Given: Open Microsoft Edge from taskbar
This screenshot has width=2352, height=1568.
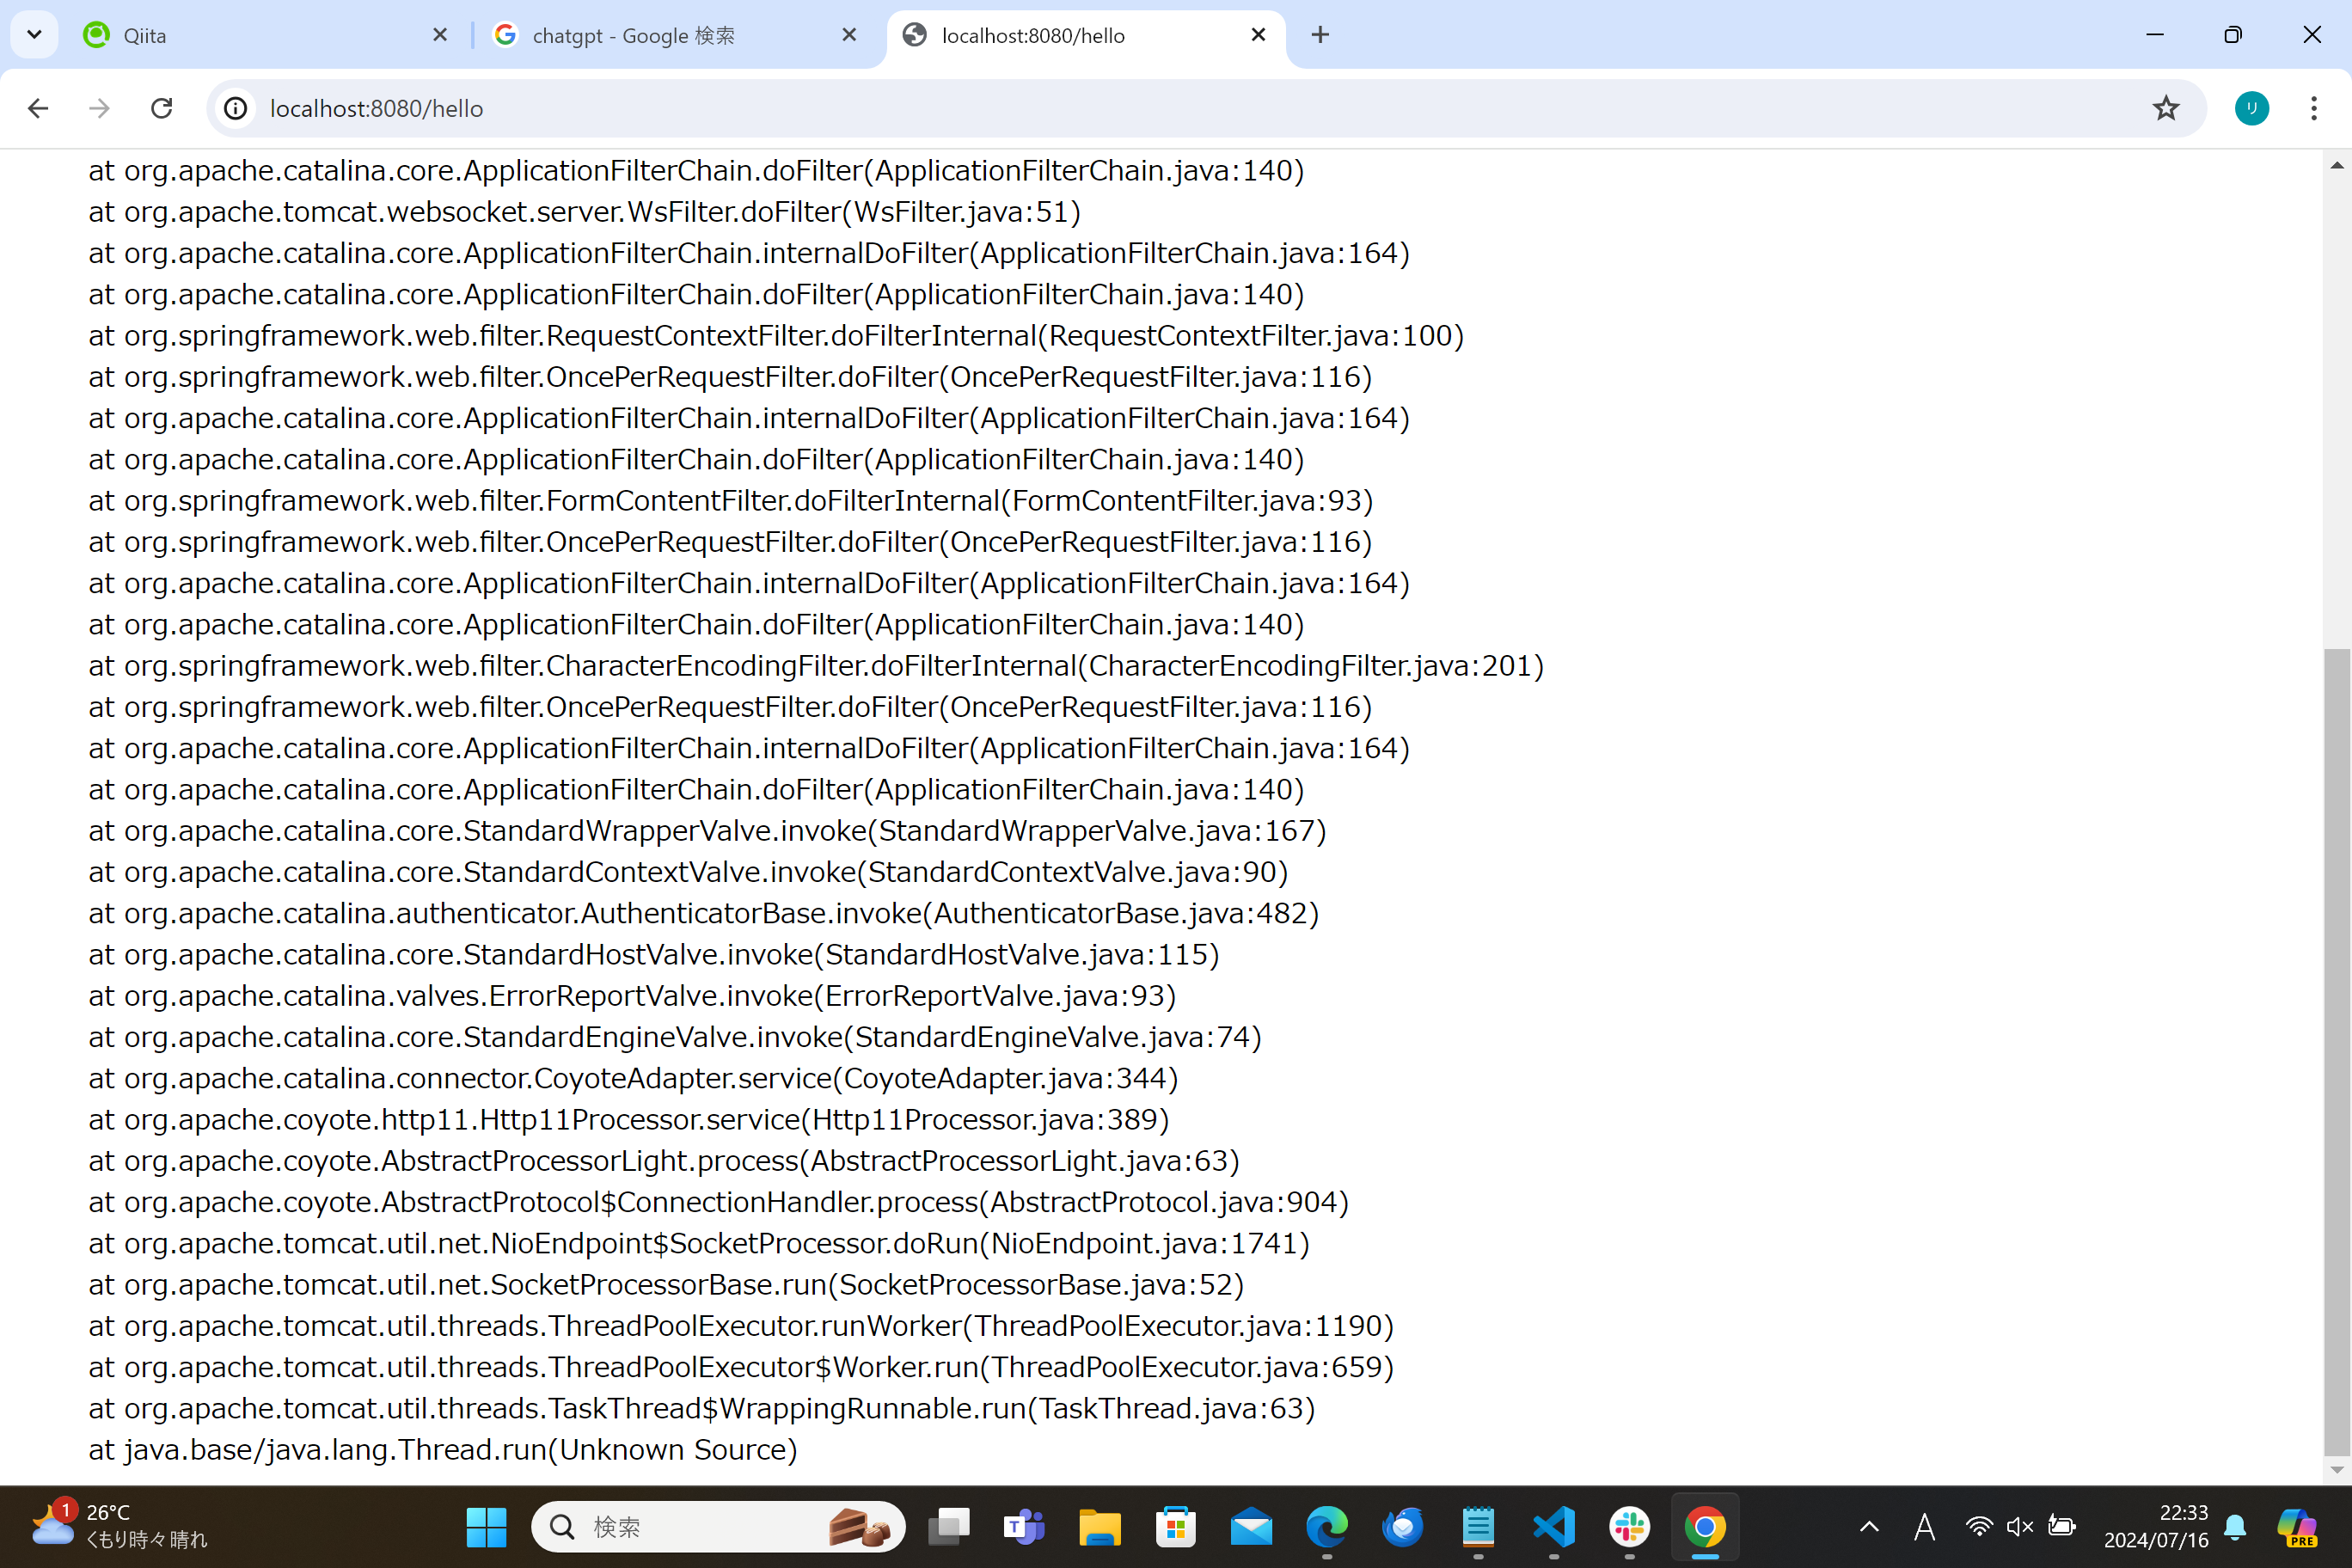Looking at the screenshot, I should [1326, 1526].
